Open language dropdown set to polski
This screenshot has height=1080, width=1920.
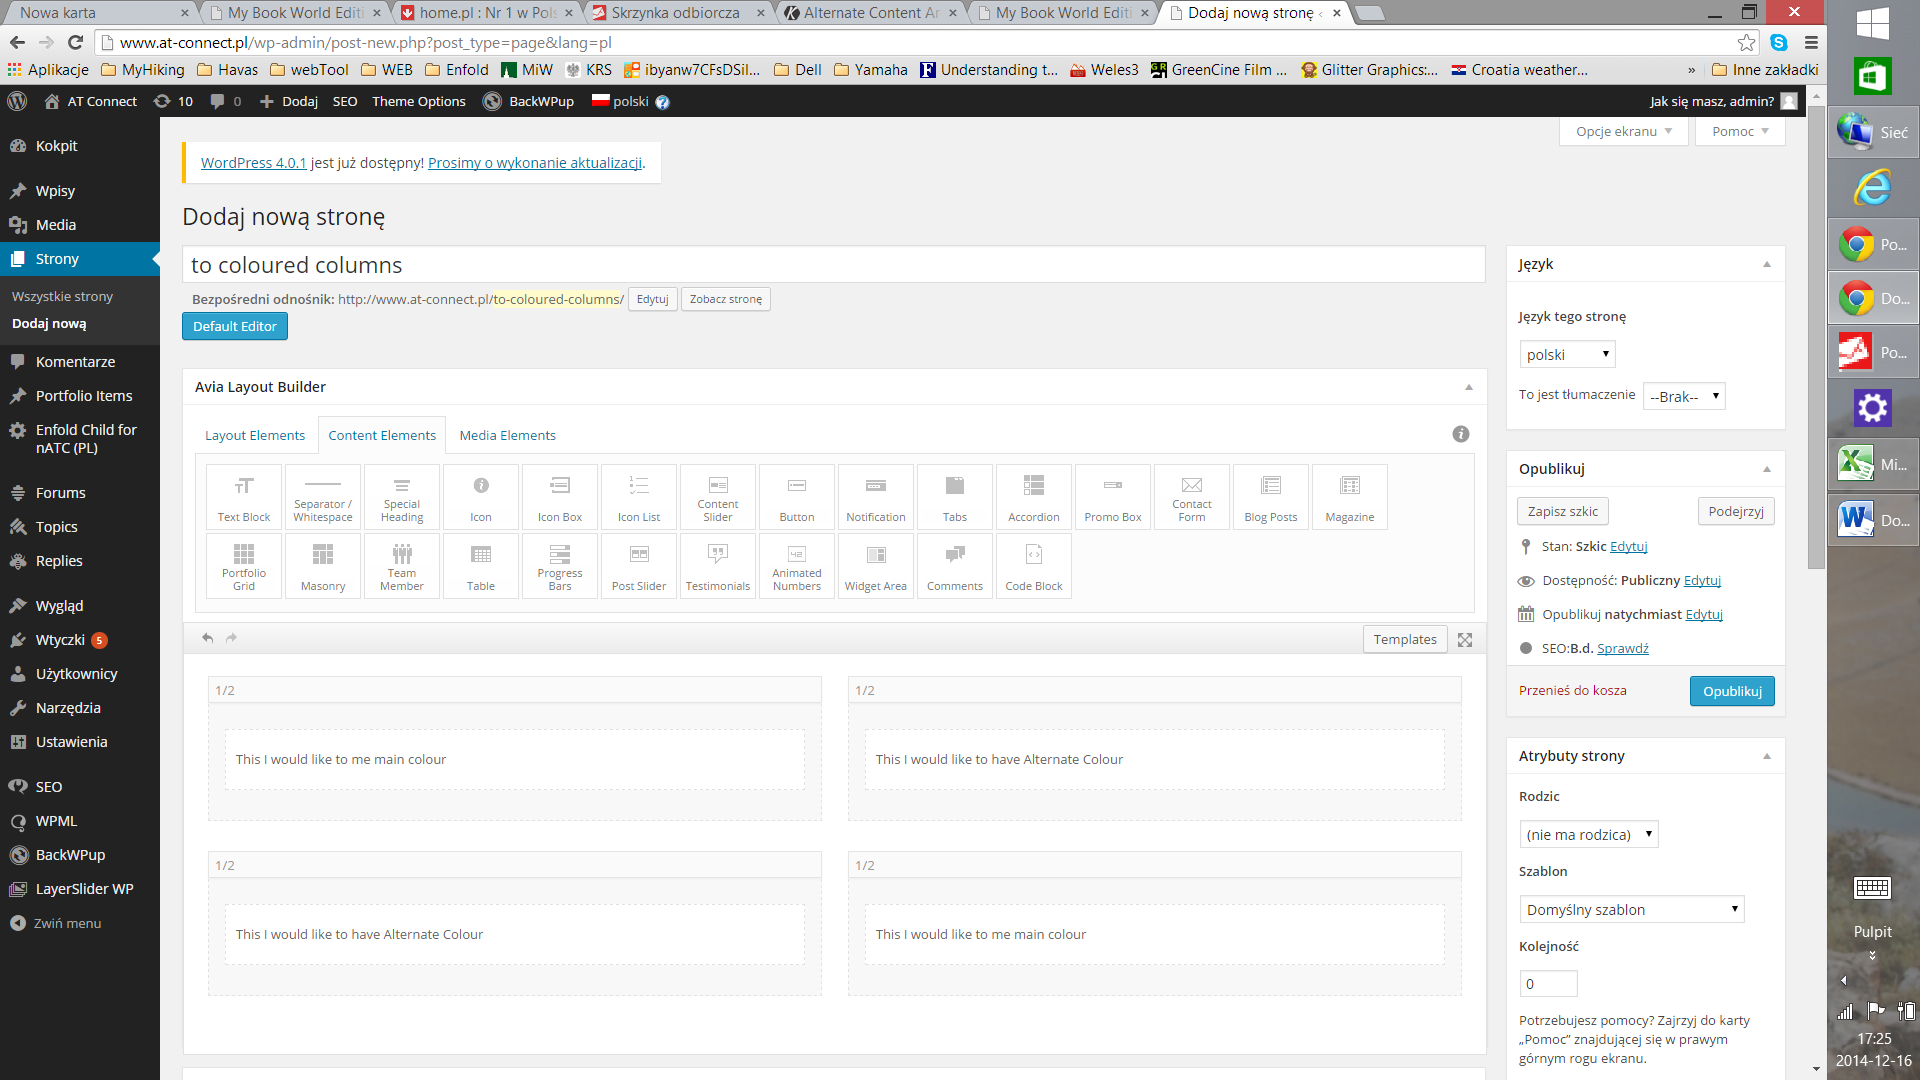pyautogui.click(x=1567, y=354)
